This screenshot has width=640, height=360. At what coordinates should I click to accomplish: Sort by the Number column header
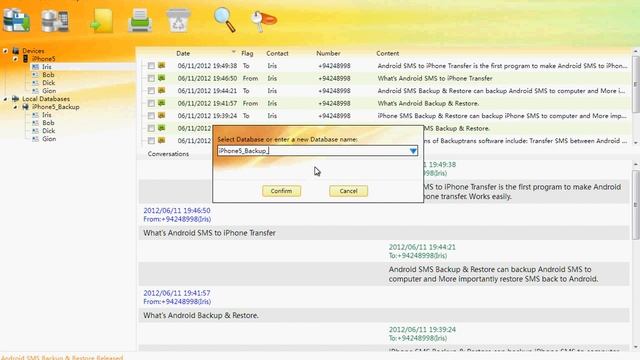328,53
